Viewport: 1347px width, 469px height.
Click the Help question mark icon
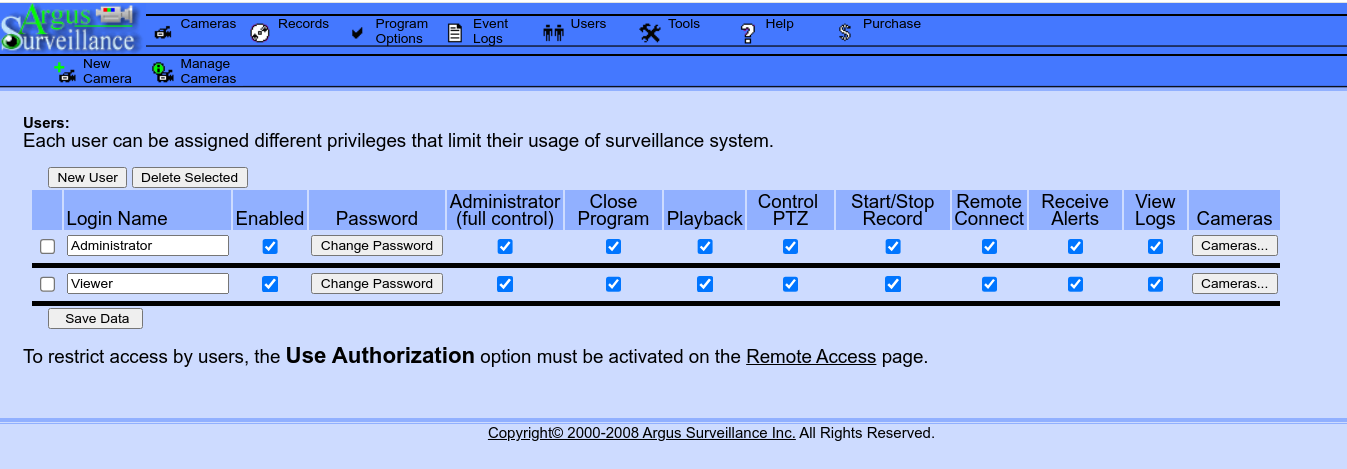coord(747,33)
